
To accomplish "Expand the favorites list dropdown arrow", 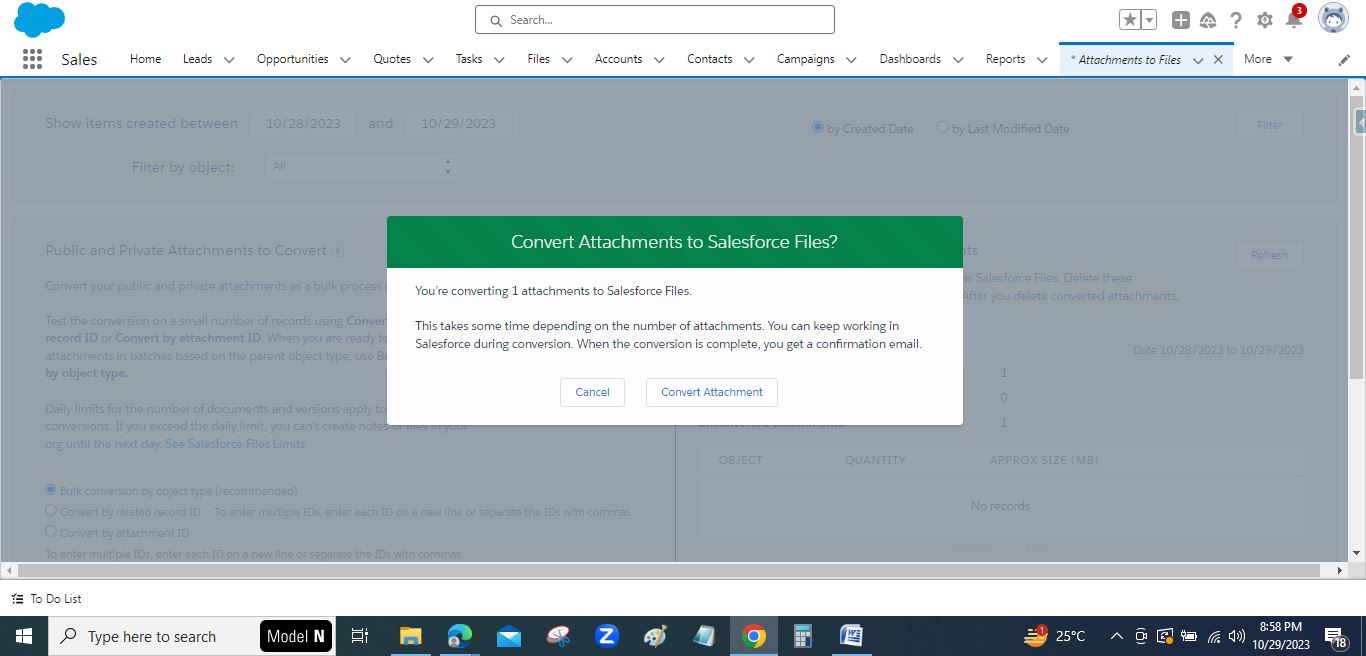I will point(1149,20).
